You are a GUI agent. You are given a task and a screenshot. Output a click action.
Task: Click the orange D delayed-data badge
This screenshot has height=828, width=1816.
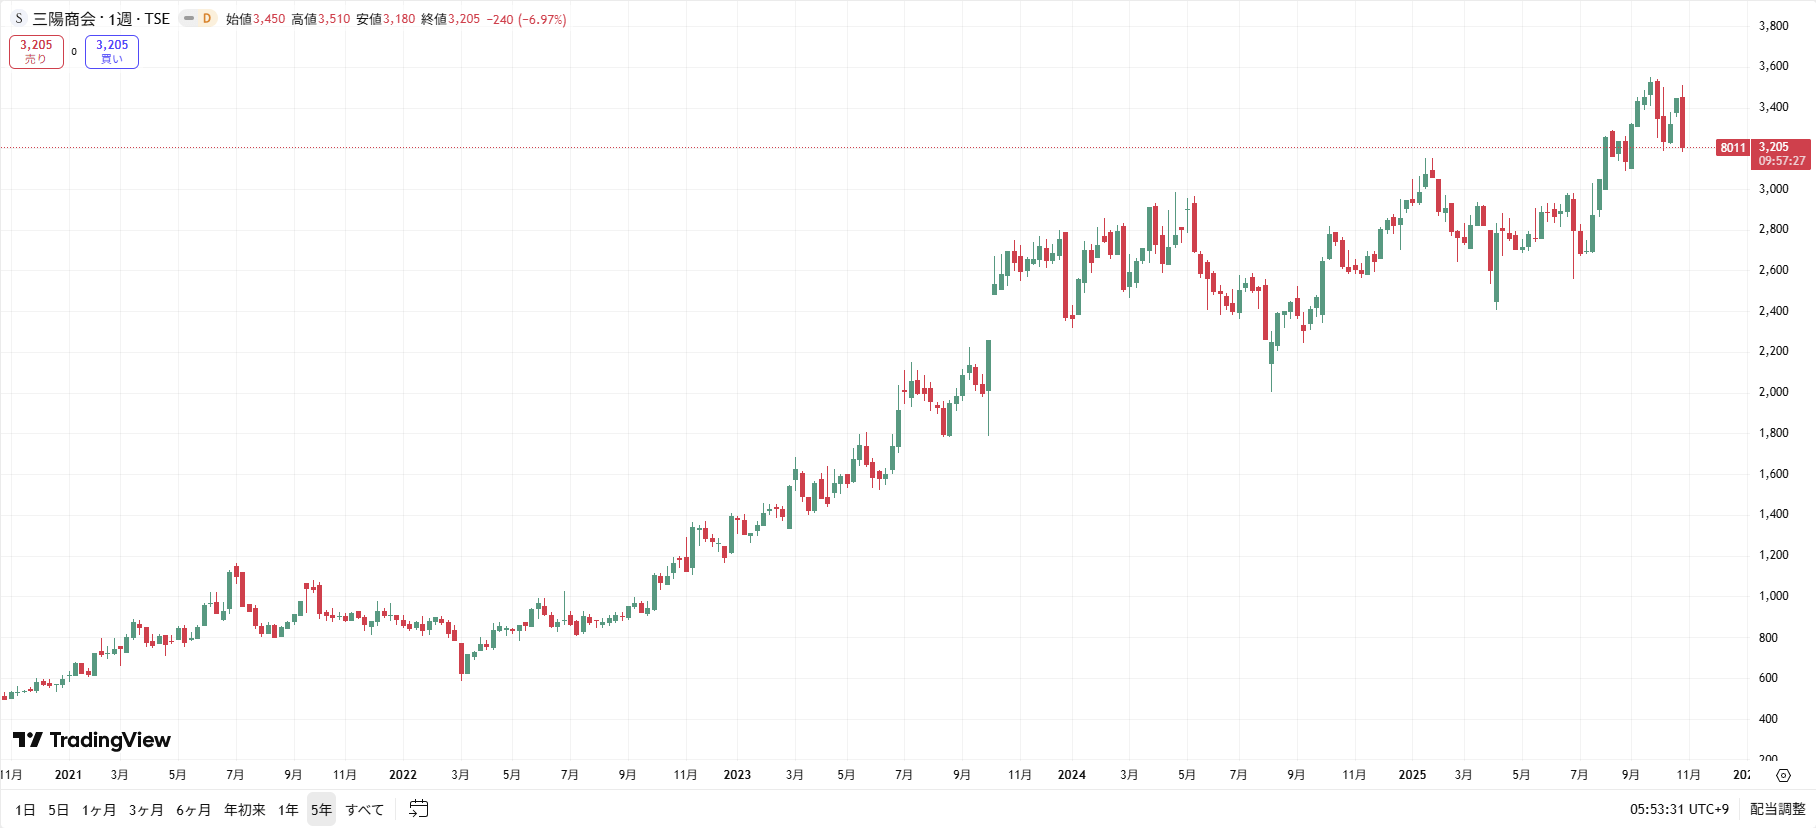tap(207, 19)
